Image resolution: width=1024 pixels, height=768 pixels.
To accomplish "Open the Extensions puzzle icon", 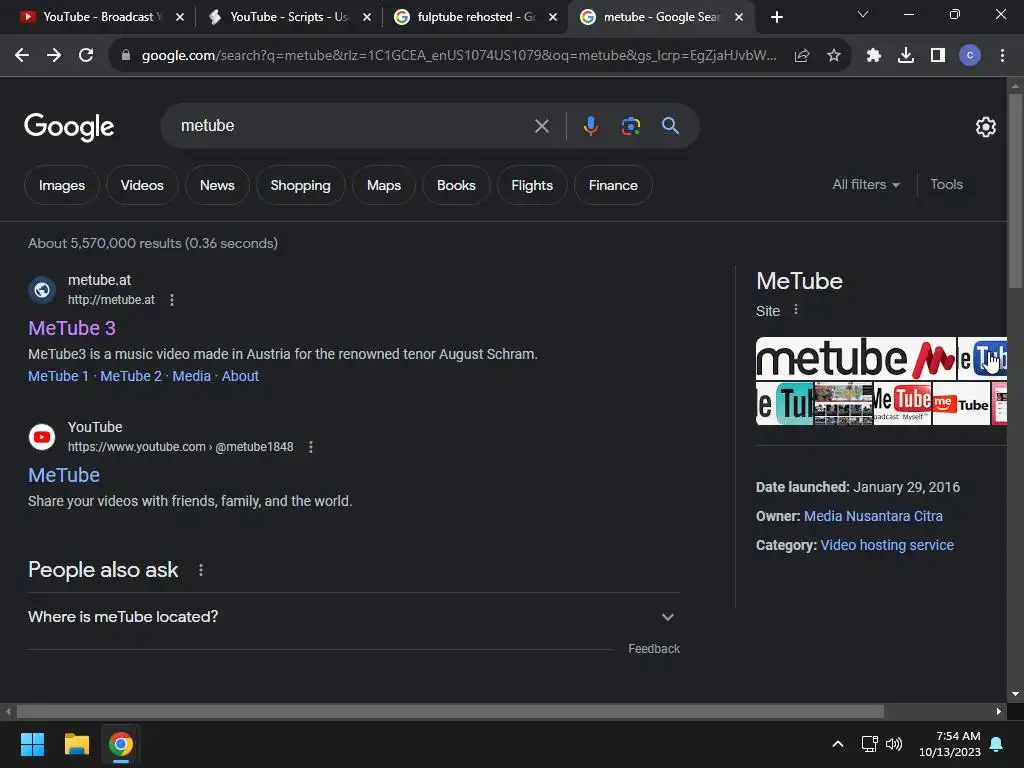I will point(874,56).
